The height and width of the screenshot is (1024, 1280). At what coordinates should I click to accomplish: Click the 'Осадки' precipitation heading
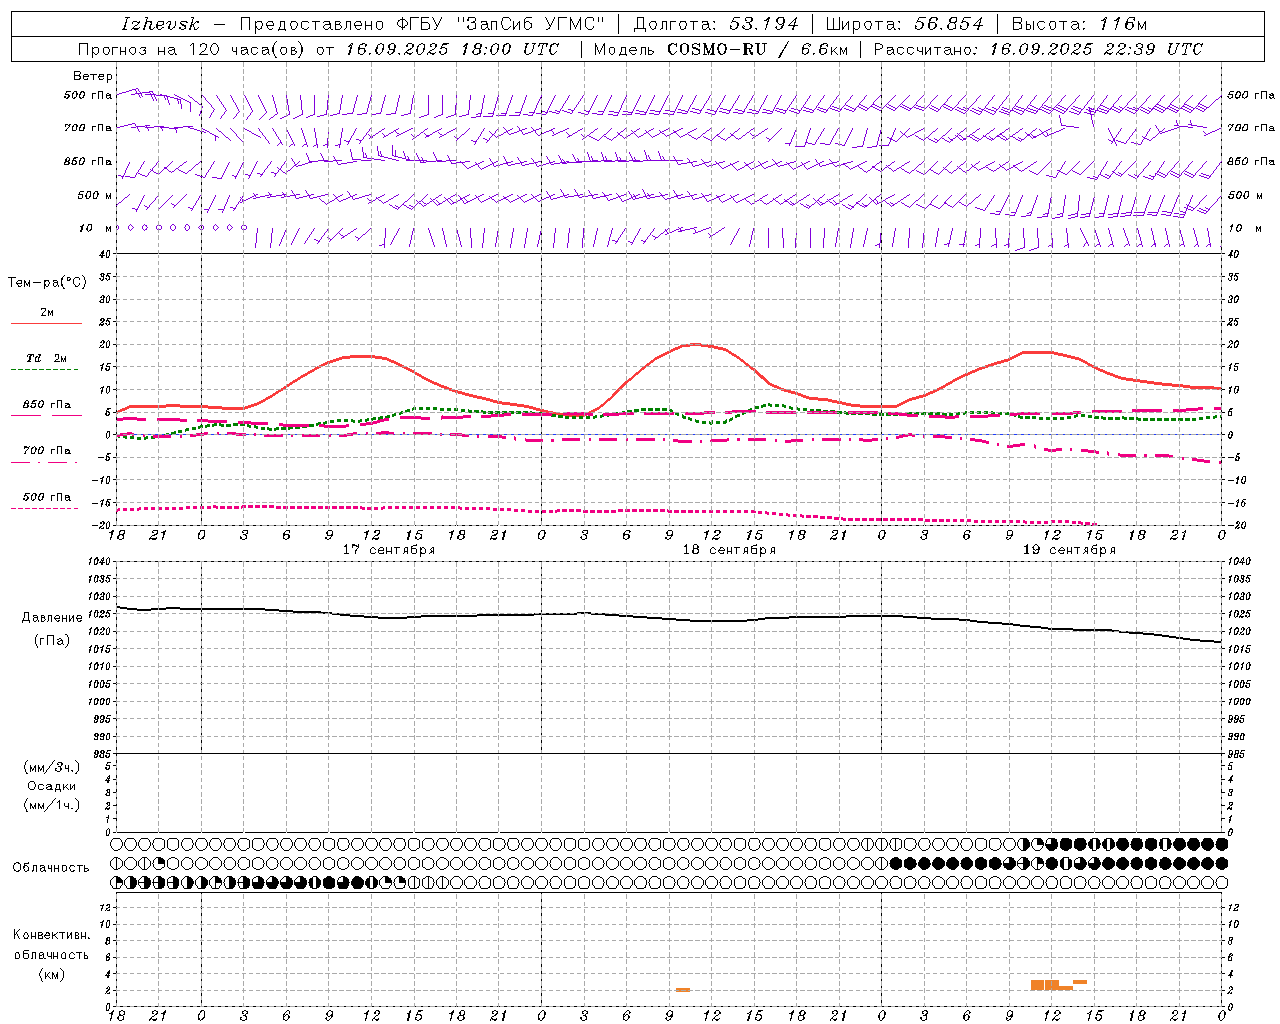[x=52, y=786]
